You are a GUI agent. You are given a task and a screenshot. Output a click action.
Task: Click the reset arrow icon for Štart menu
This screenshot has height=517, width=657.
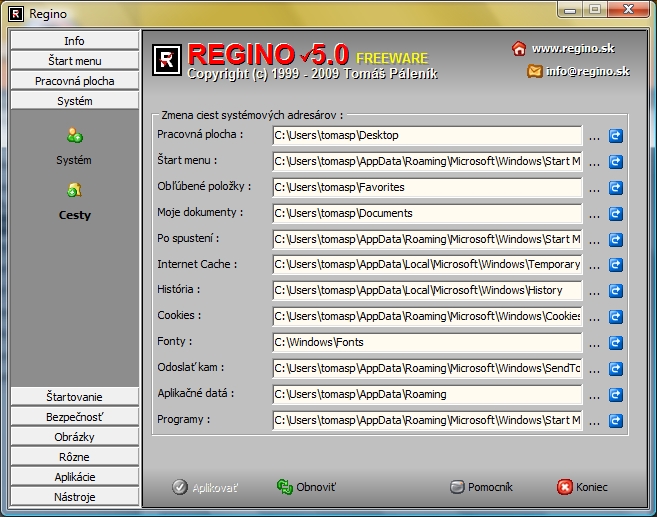tap(616, 162)
